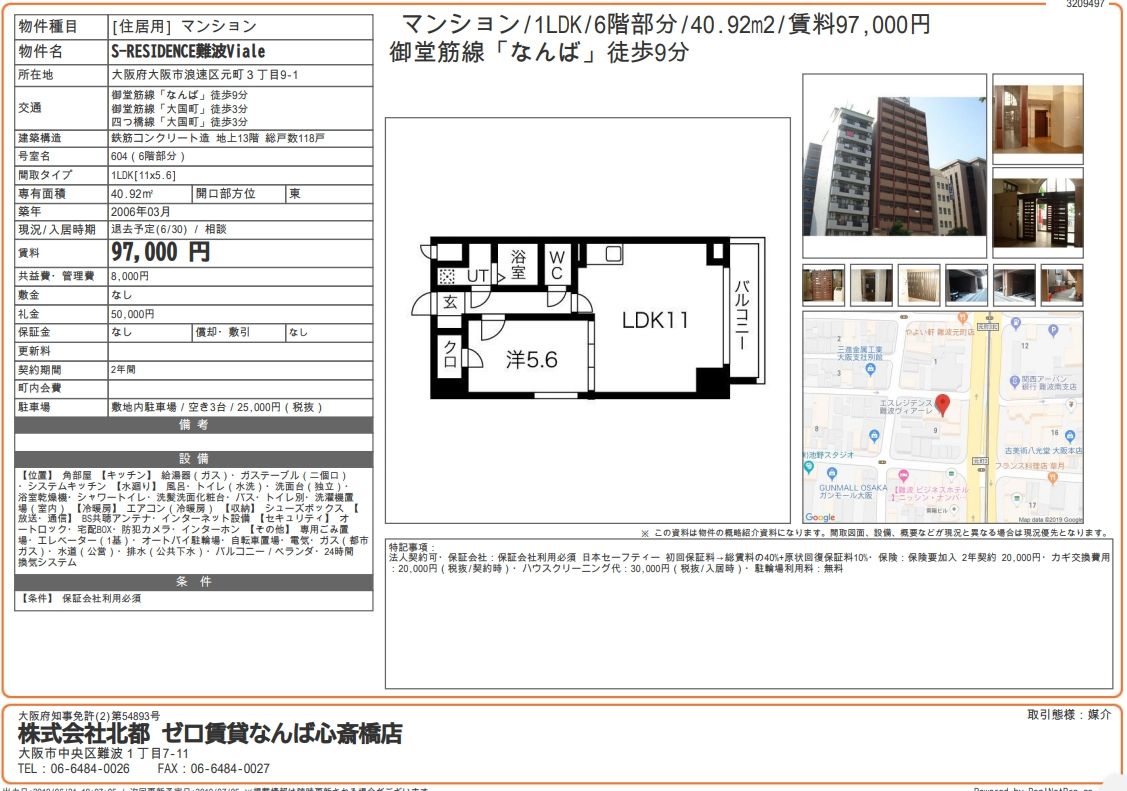
Task: Click the 浴室 bathroom on the floor plan
Action: point(518,264)
